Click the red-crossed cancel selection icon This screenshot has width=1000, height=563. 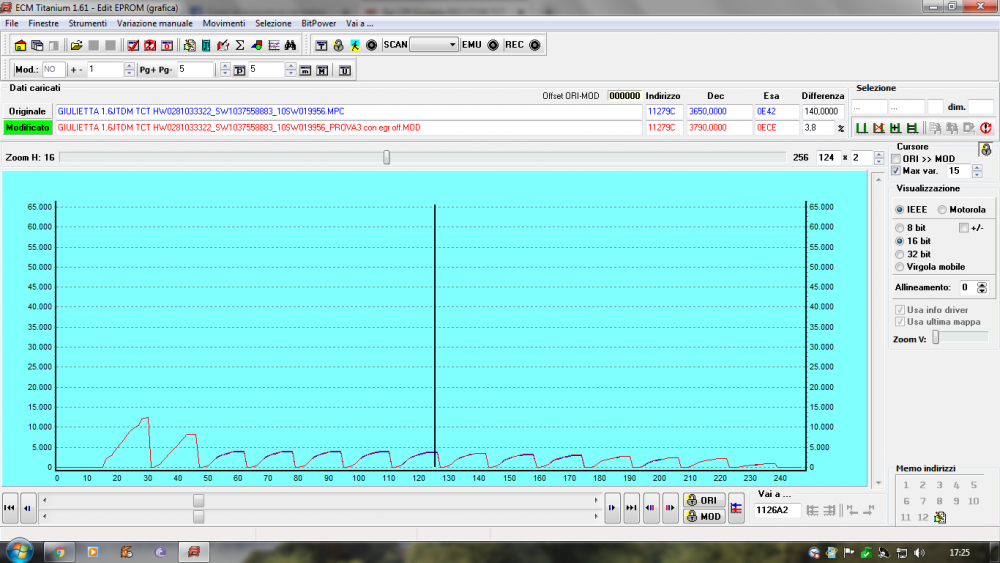pos(878,128)
